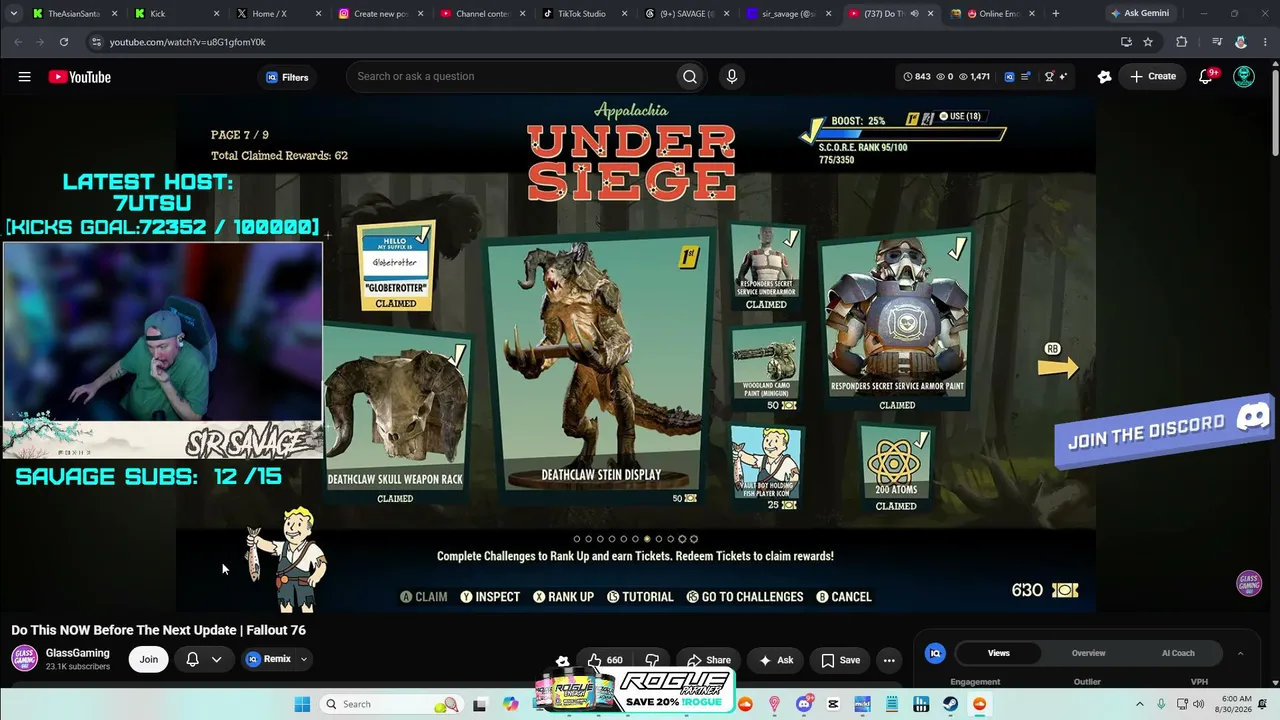Open the GlassGaming channel name link
This screenshot has width=1280, height=720.
pos(77,653)
